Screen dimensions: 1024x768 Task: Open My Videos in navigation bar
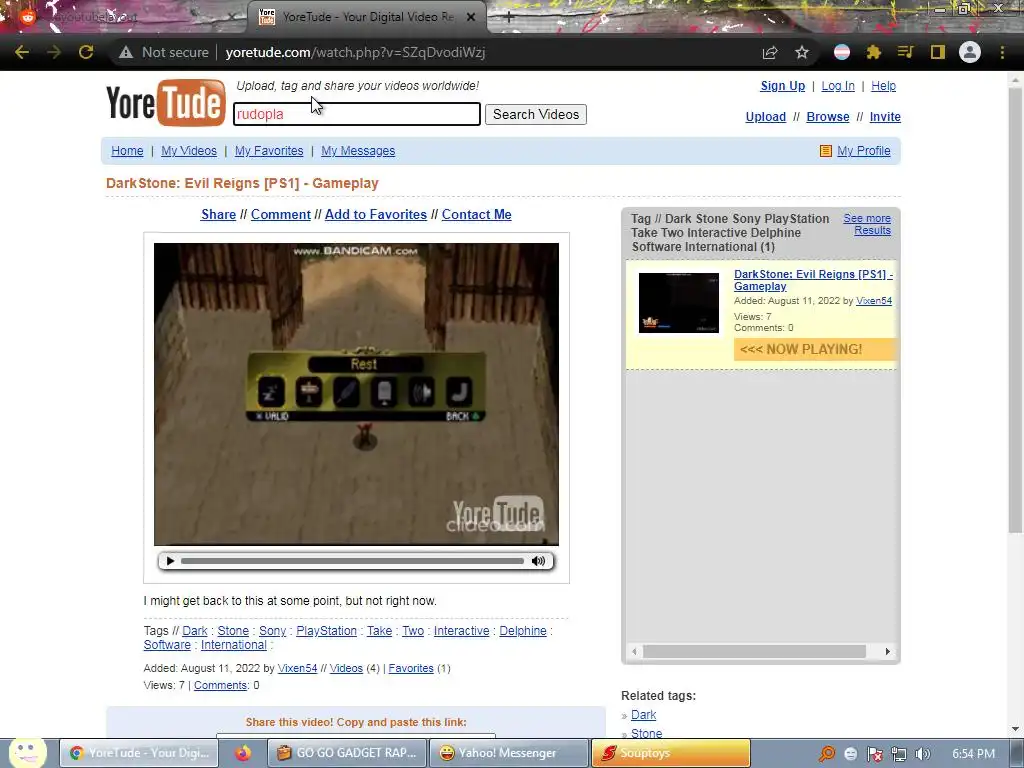coord(189,151)
